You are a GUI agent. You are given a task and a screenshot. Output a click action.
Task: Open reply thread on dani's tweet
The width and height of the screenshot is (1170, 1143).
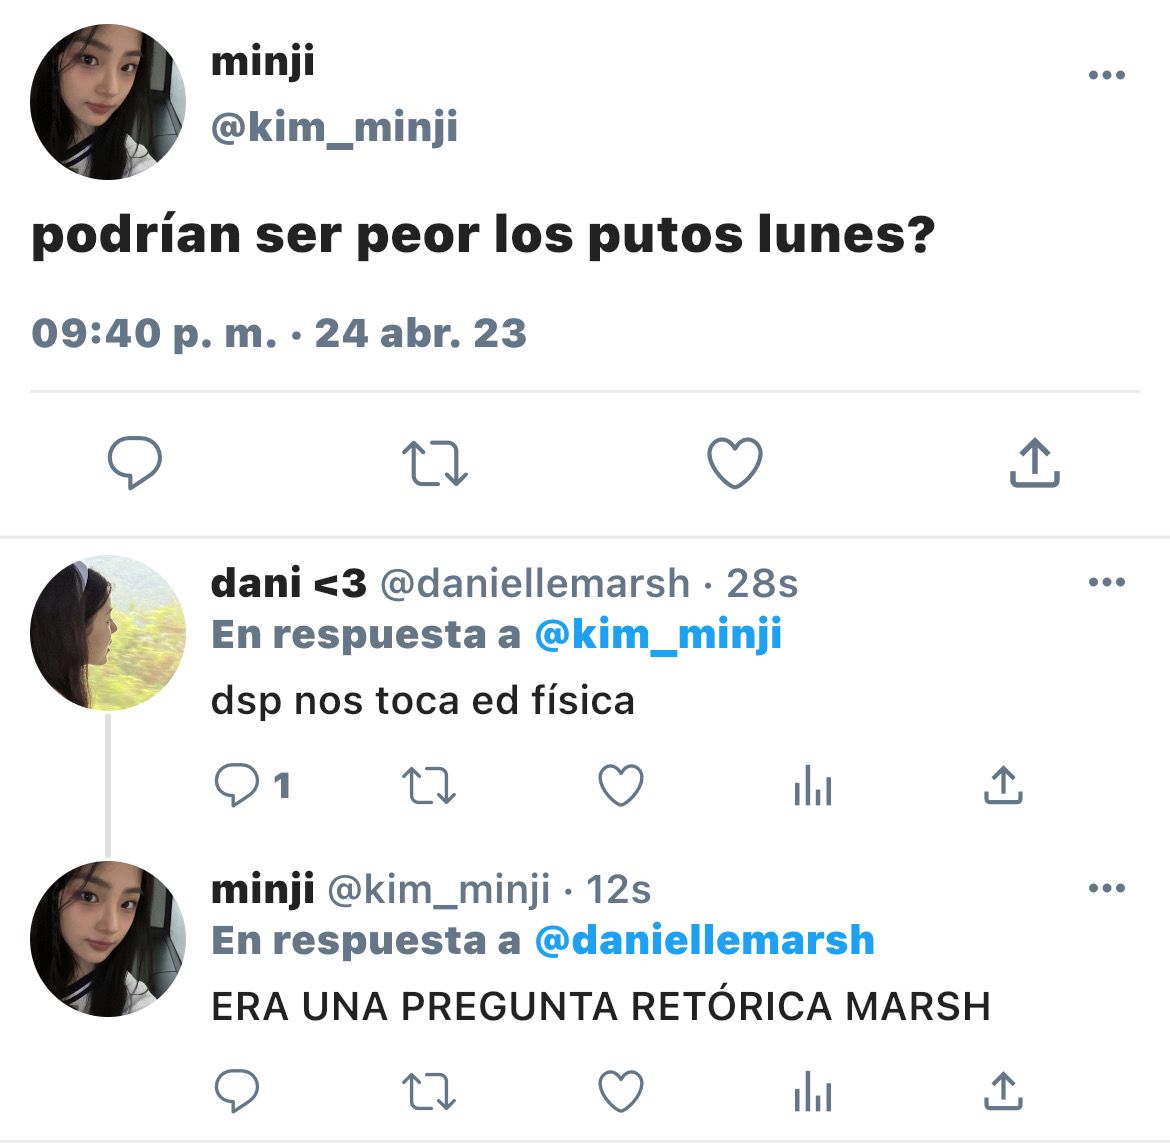click(x=251, y=785)
